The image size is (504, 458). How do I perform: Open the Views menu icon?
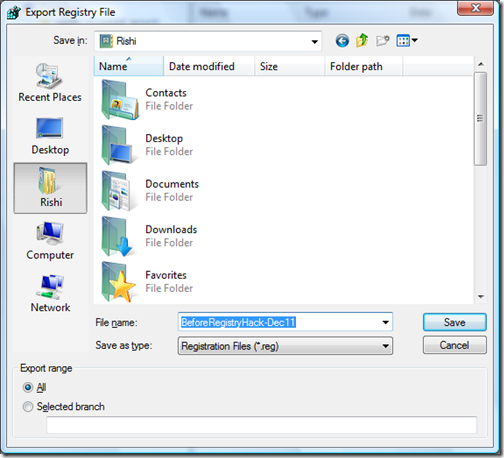tap(403, 41)
